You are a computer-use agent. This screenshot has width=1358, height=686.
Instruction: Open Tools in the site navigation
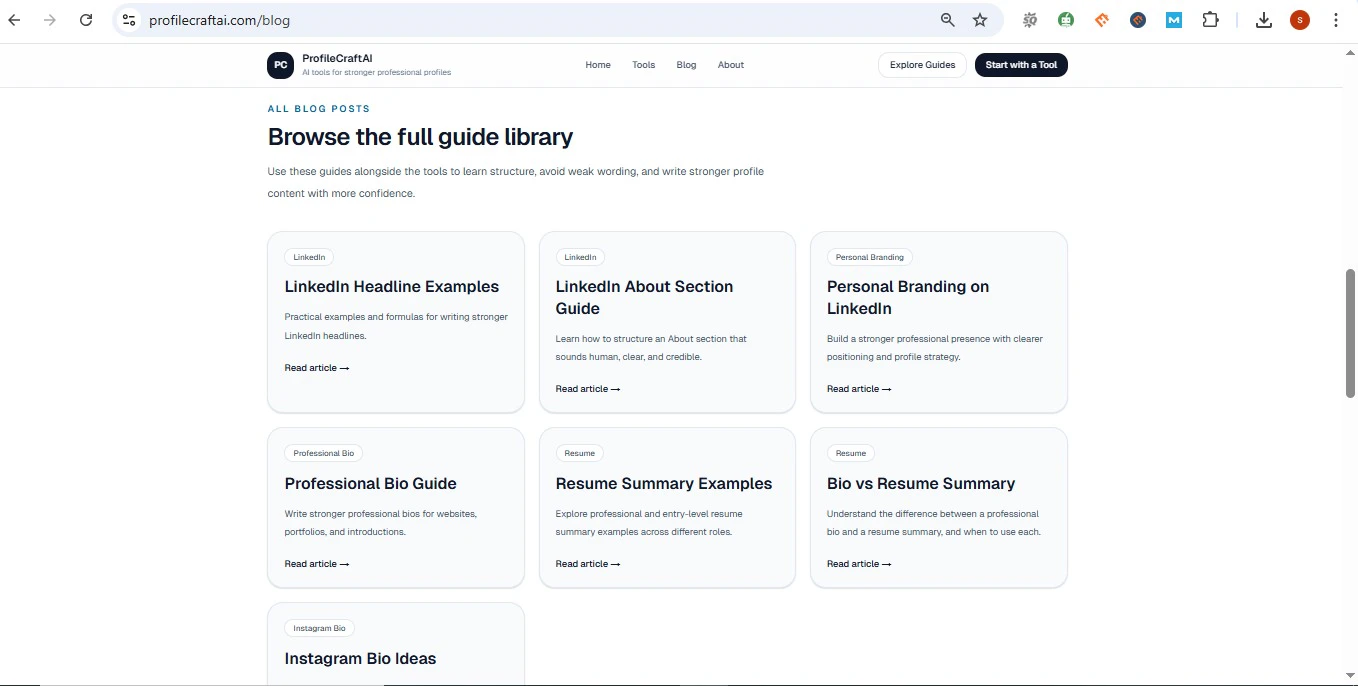[x=644, y=65]
